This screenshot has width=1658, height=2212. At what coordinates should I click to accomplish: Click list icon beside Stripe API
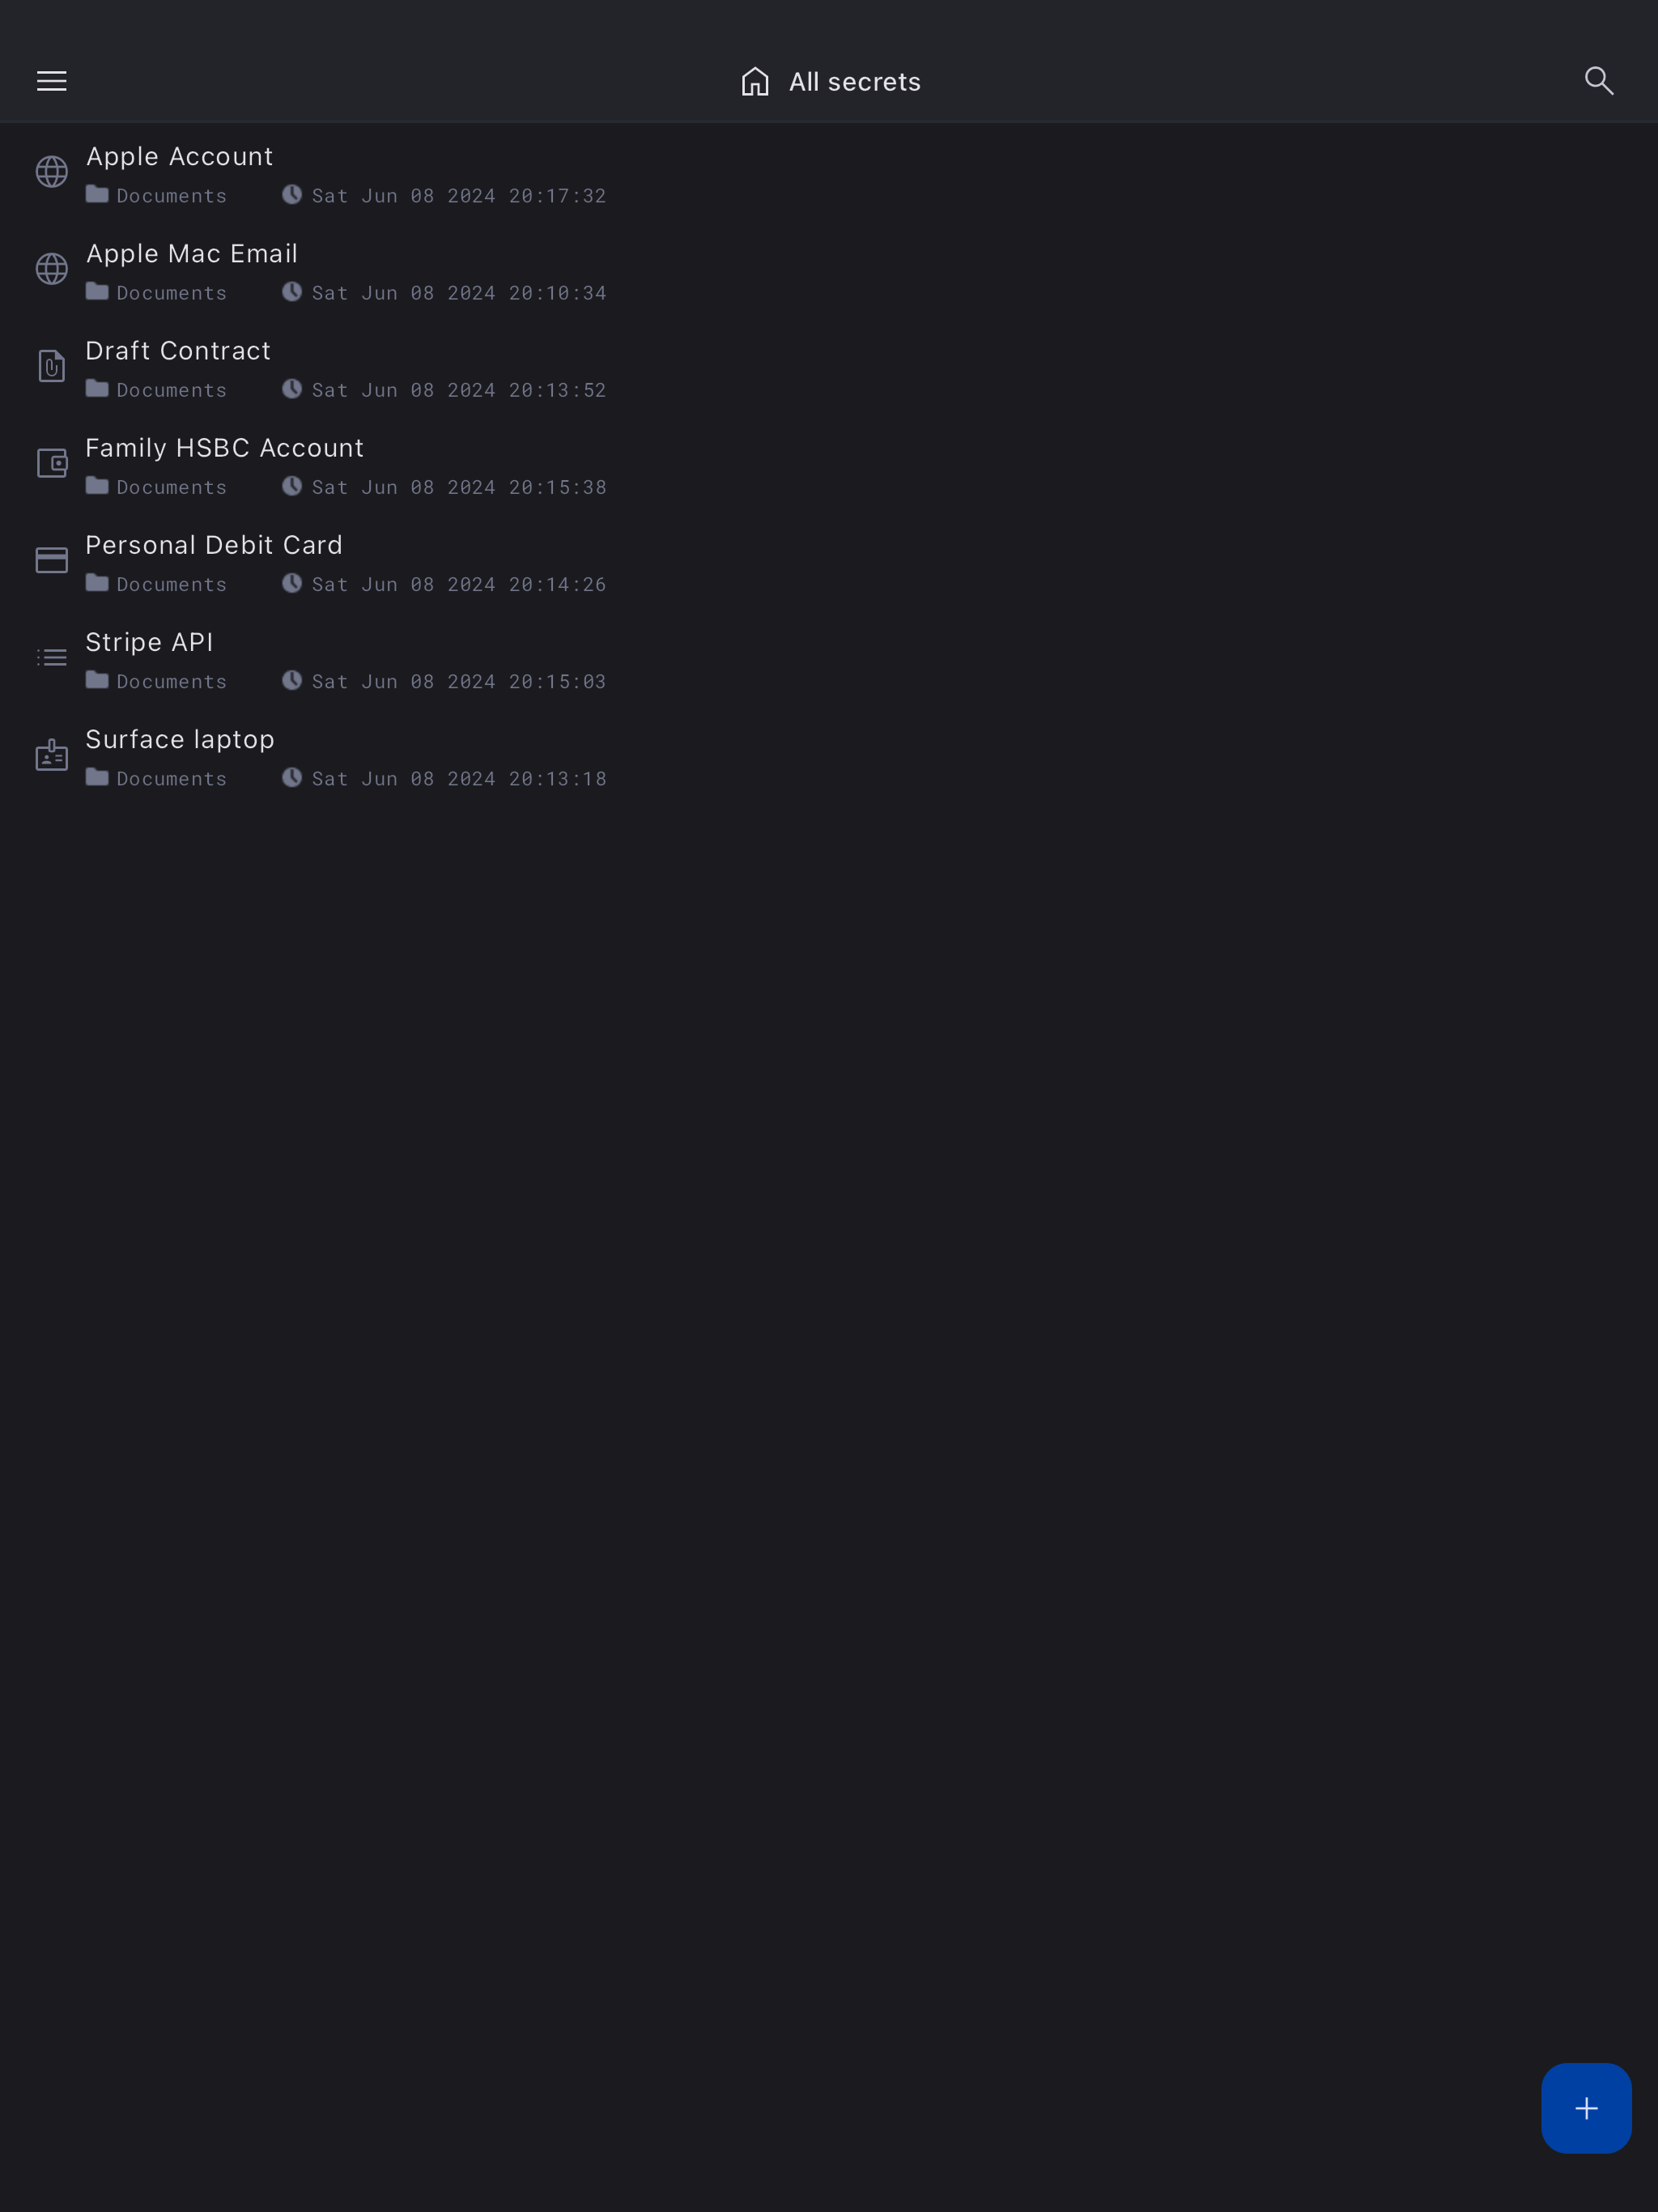tap(52, 657)
